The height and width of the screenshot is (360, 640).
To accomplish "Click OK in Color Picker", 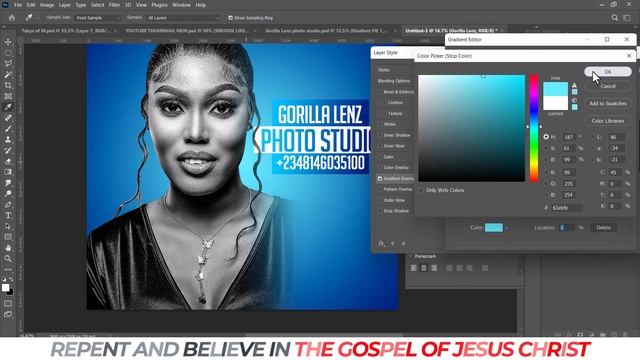I will tap(608, 71).
